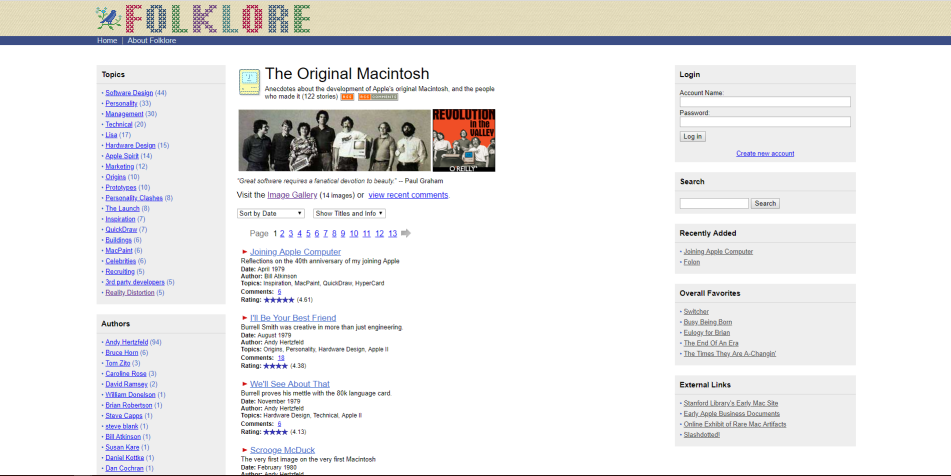
Task: Select the Hardware Design topic
Action: click(x=130, y=146)
